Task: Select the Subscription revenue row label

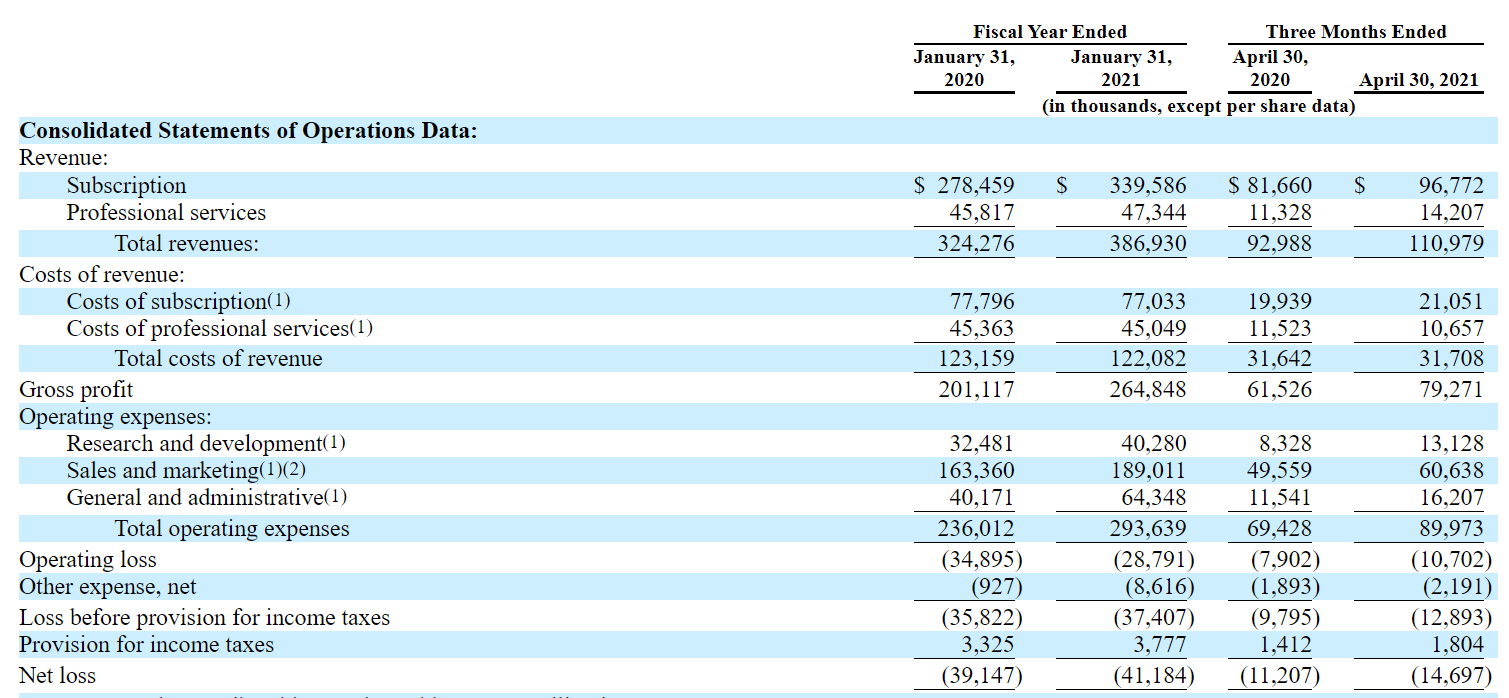Action: pos(127,185)
